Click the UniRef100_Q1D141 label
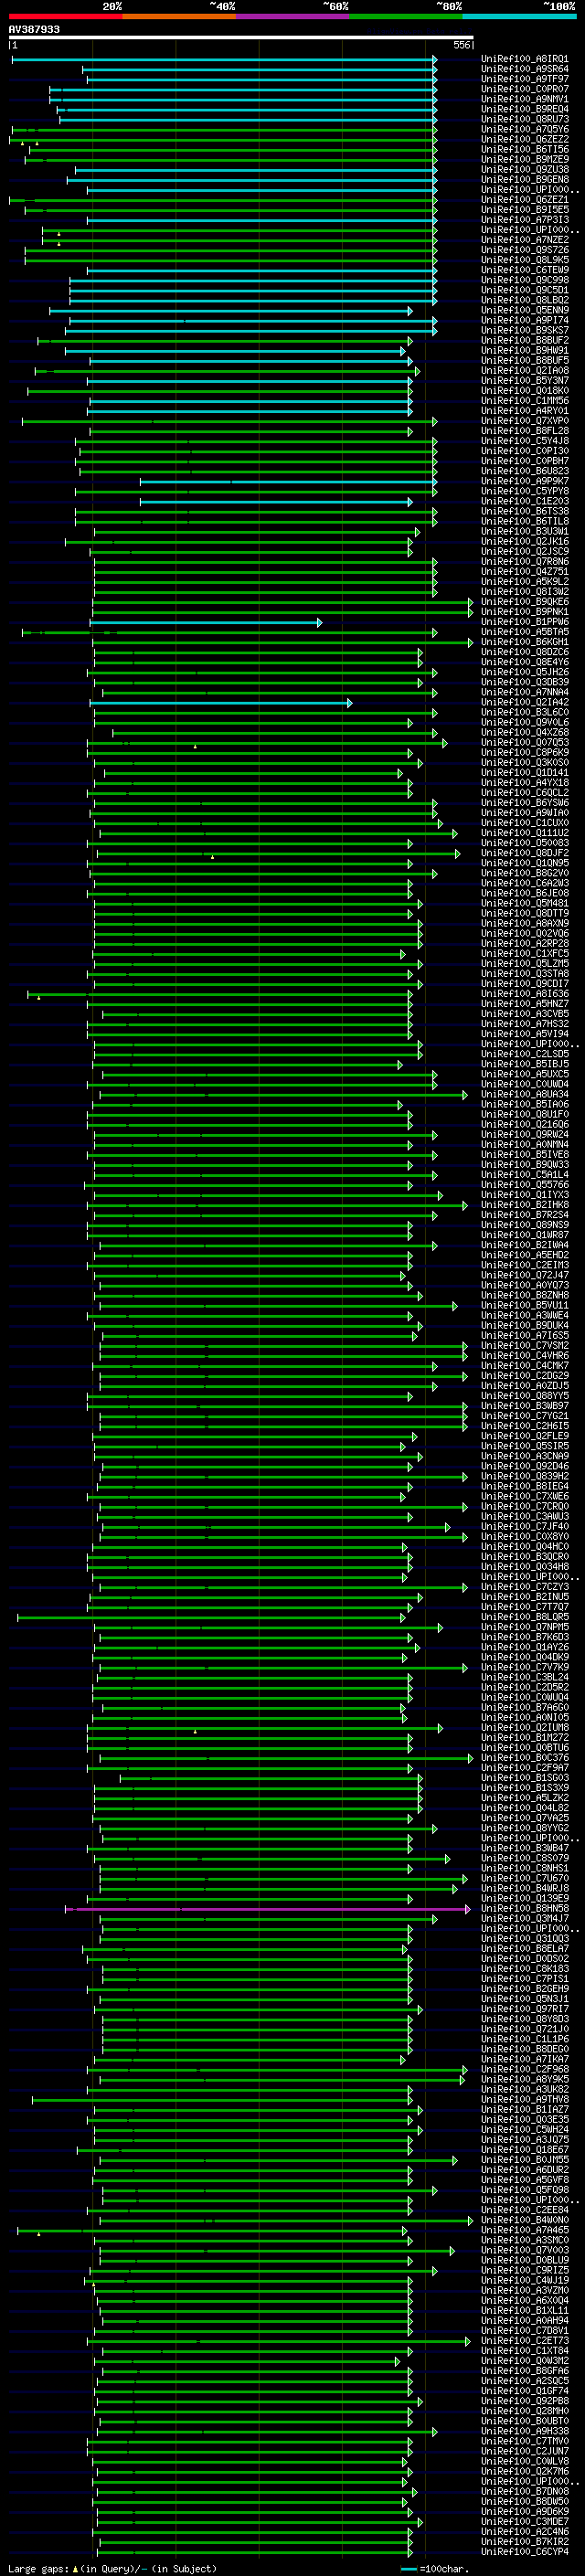This screenshot has height=2576, width=585. pyautogui.click(x=524, y=772)
